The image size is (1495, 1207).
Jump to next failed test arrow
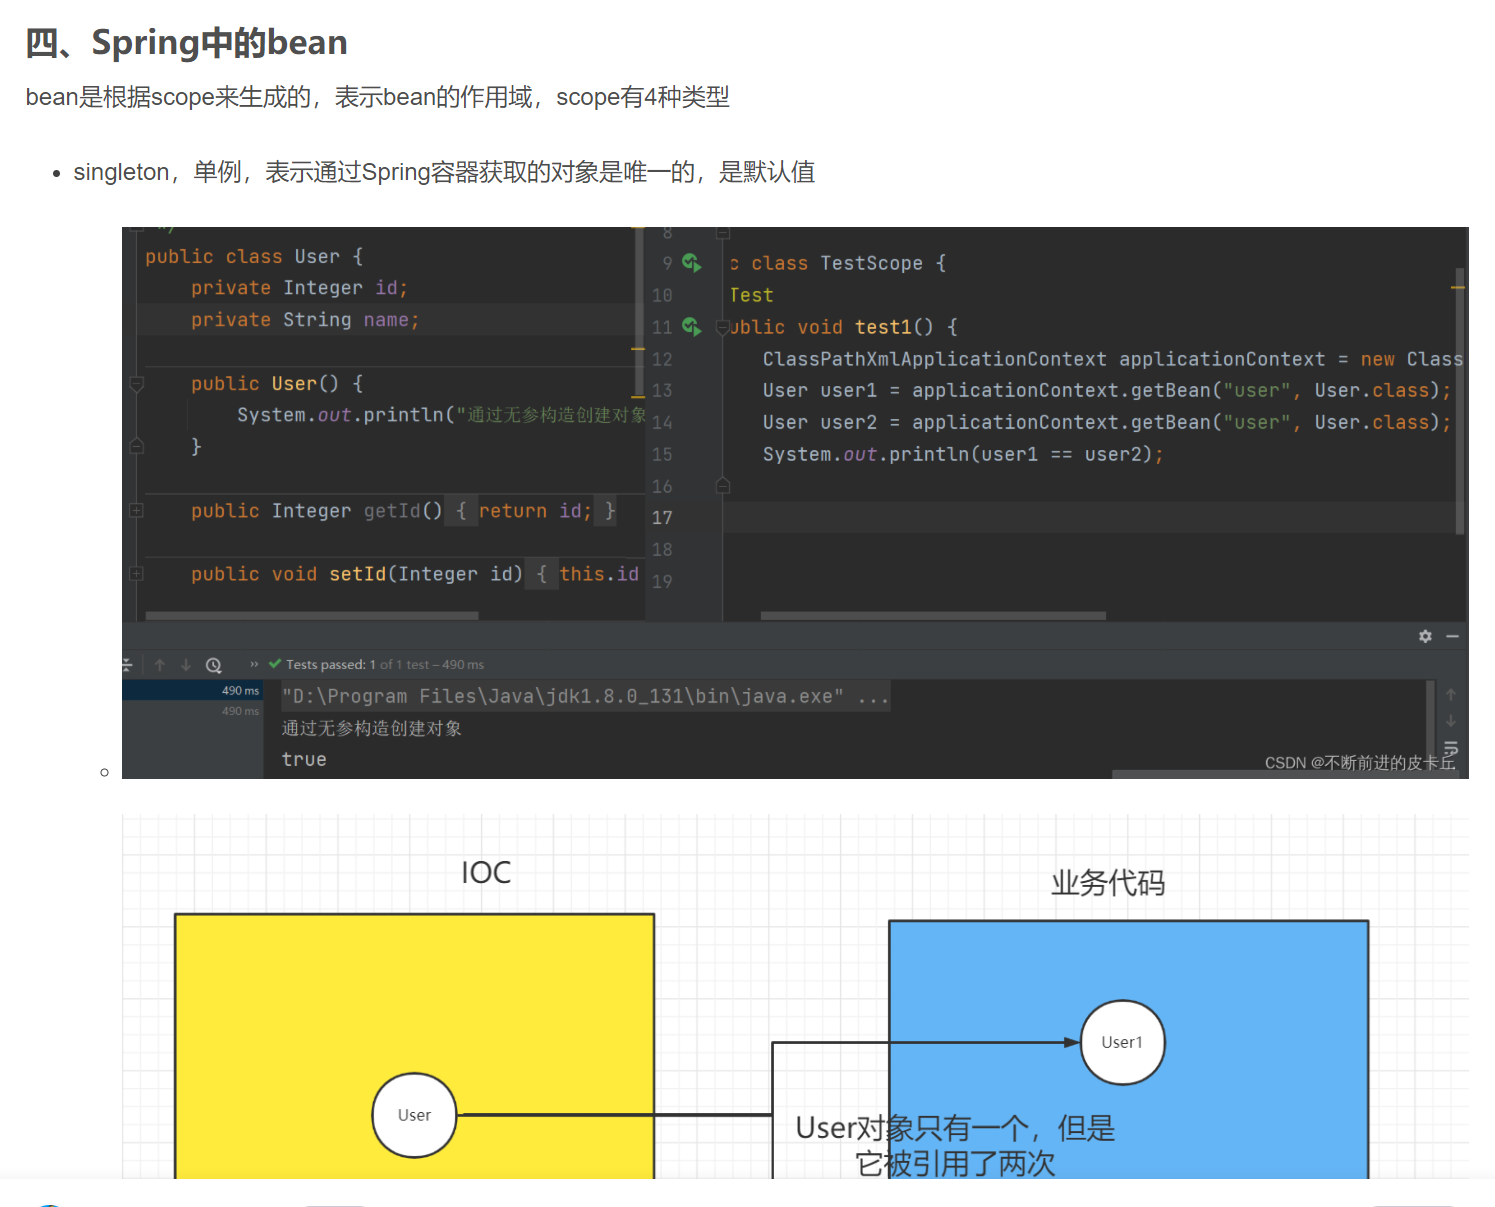186,665
